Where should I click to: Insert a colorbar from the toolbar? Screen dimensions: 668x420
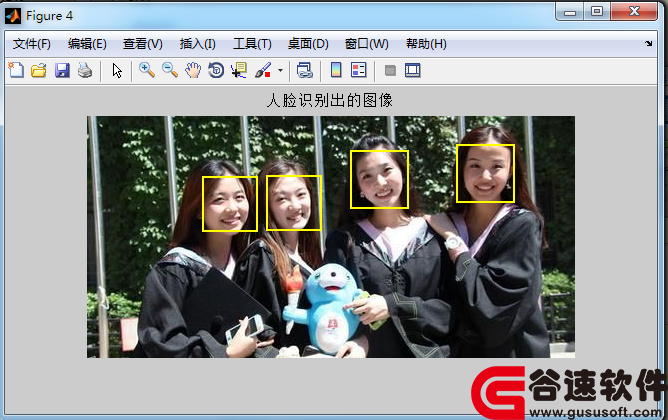pyautogui.click(x=336, y=70)
